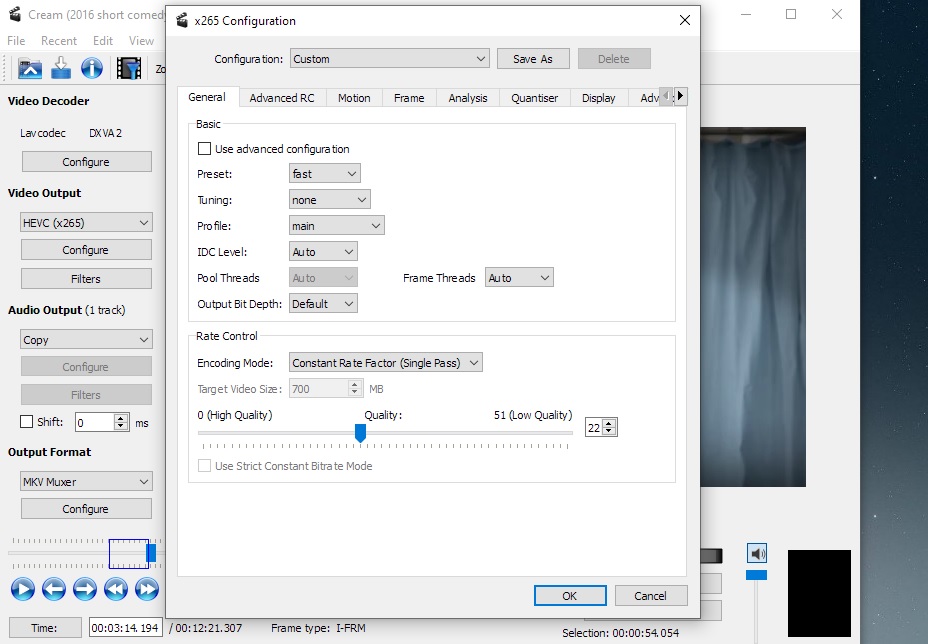Open video file toolbar icon
This screenshot has width=928, height=644.
(x=30, y=68)
